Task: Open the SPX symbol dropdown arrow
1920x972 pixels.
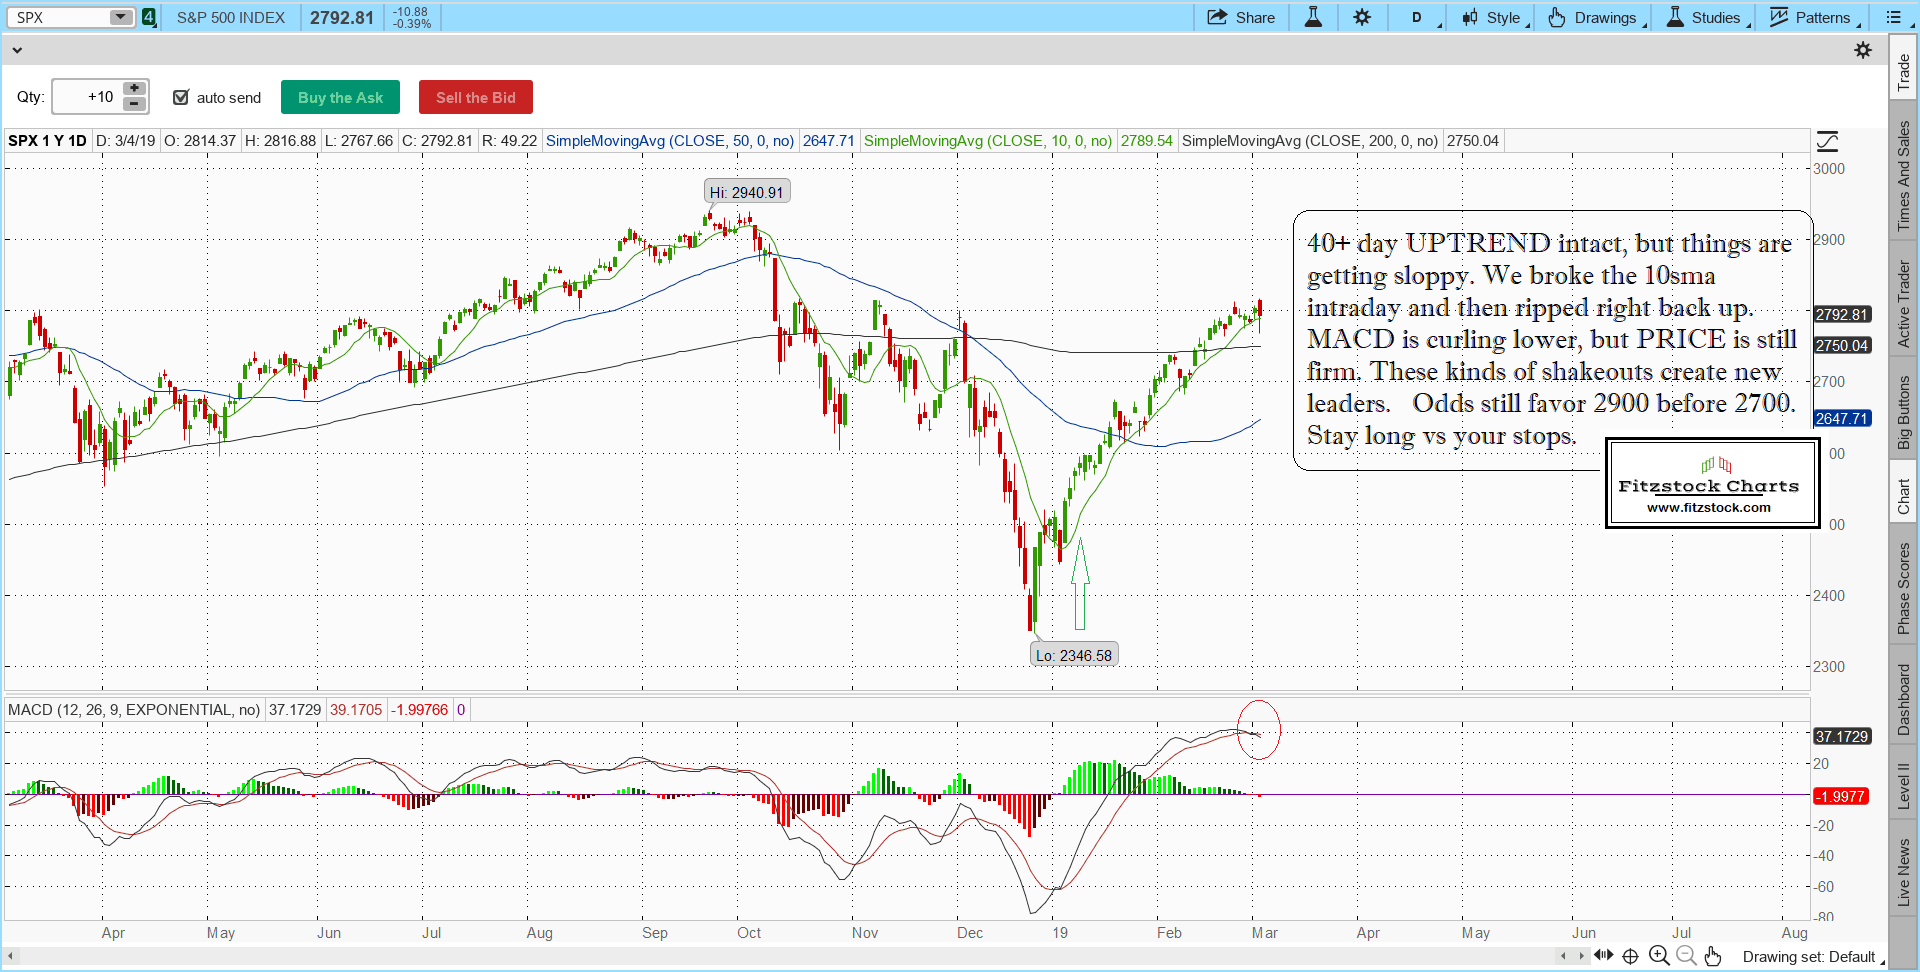Action: tap(120, 17)
